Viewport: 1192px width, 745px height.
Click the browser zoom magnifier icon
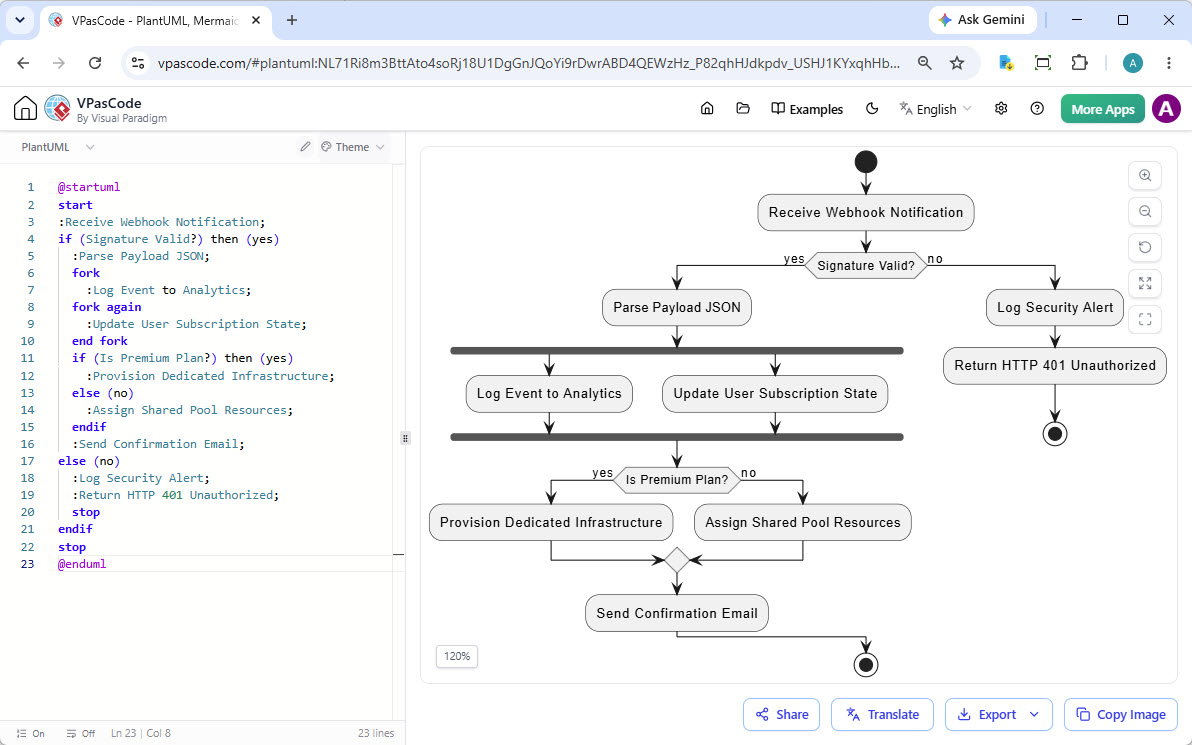click(924, 63)
